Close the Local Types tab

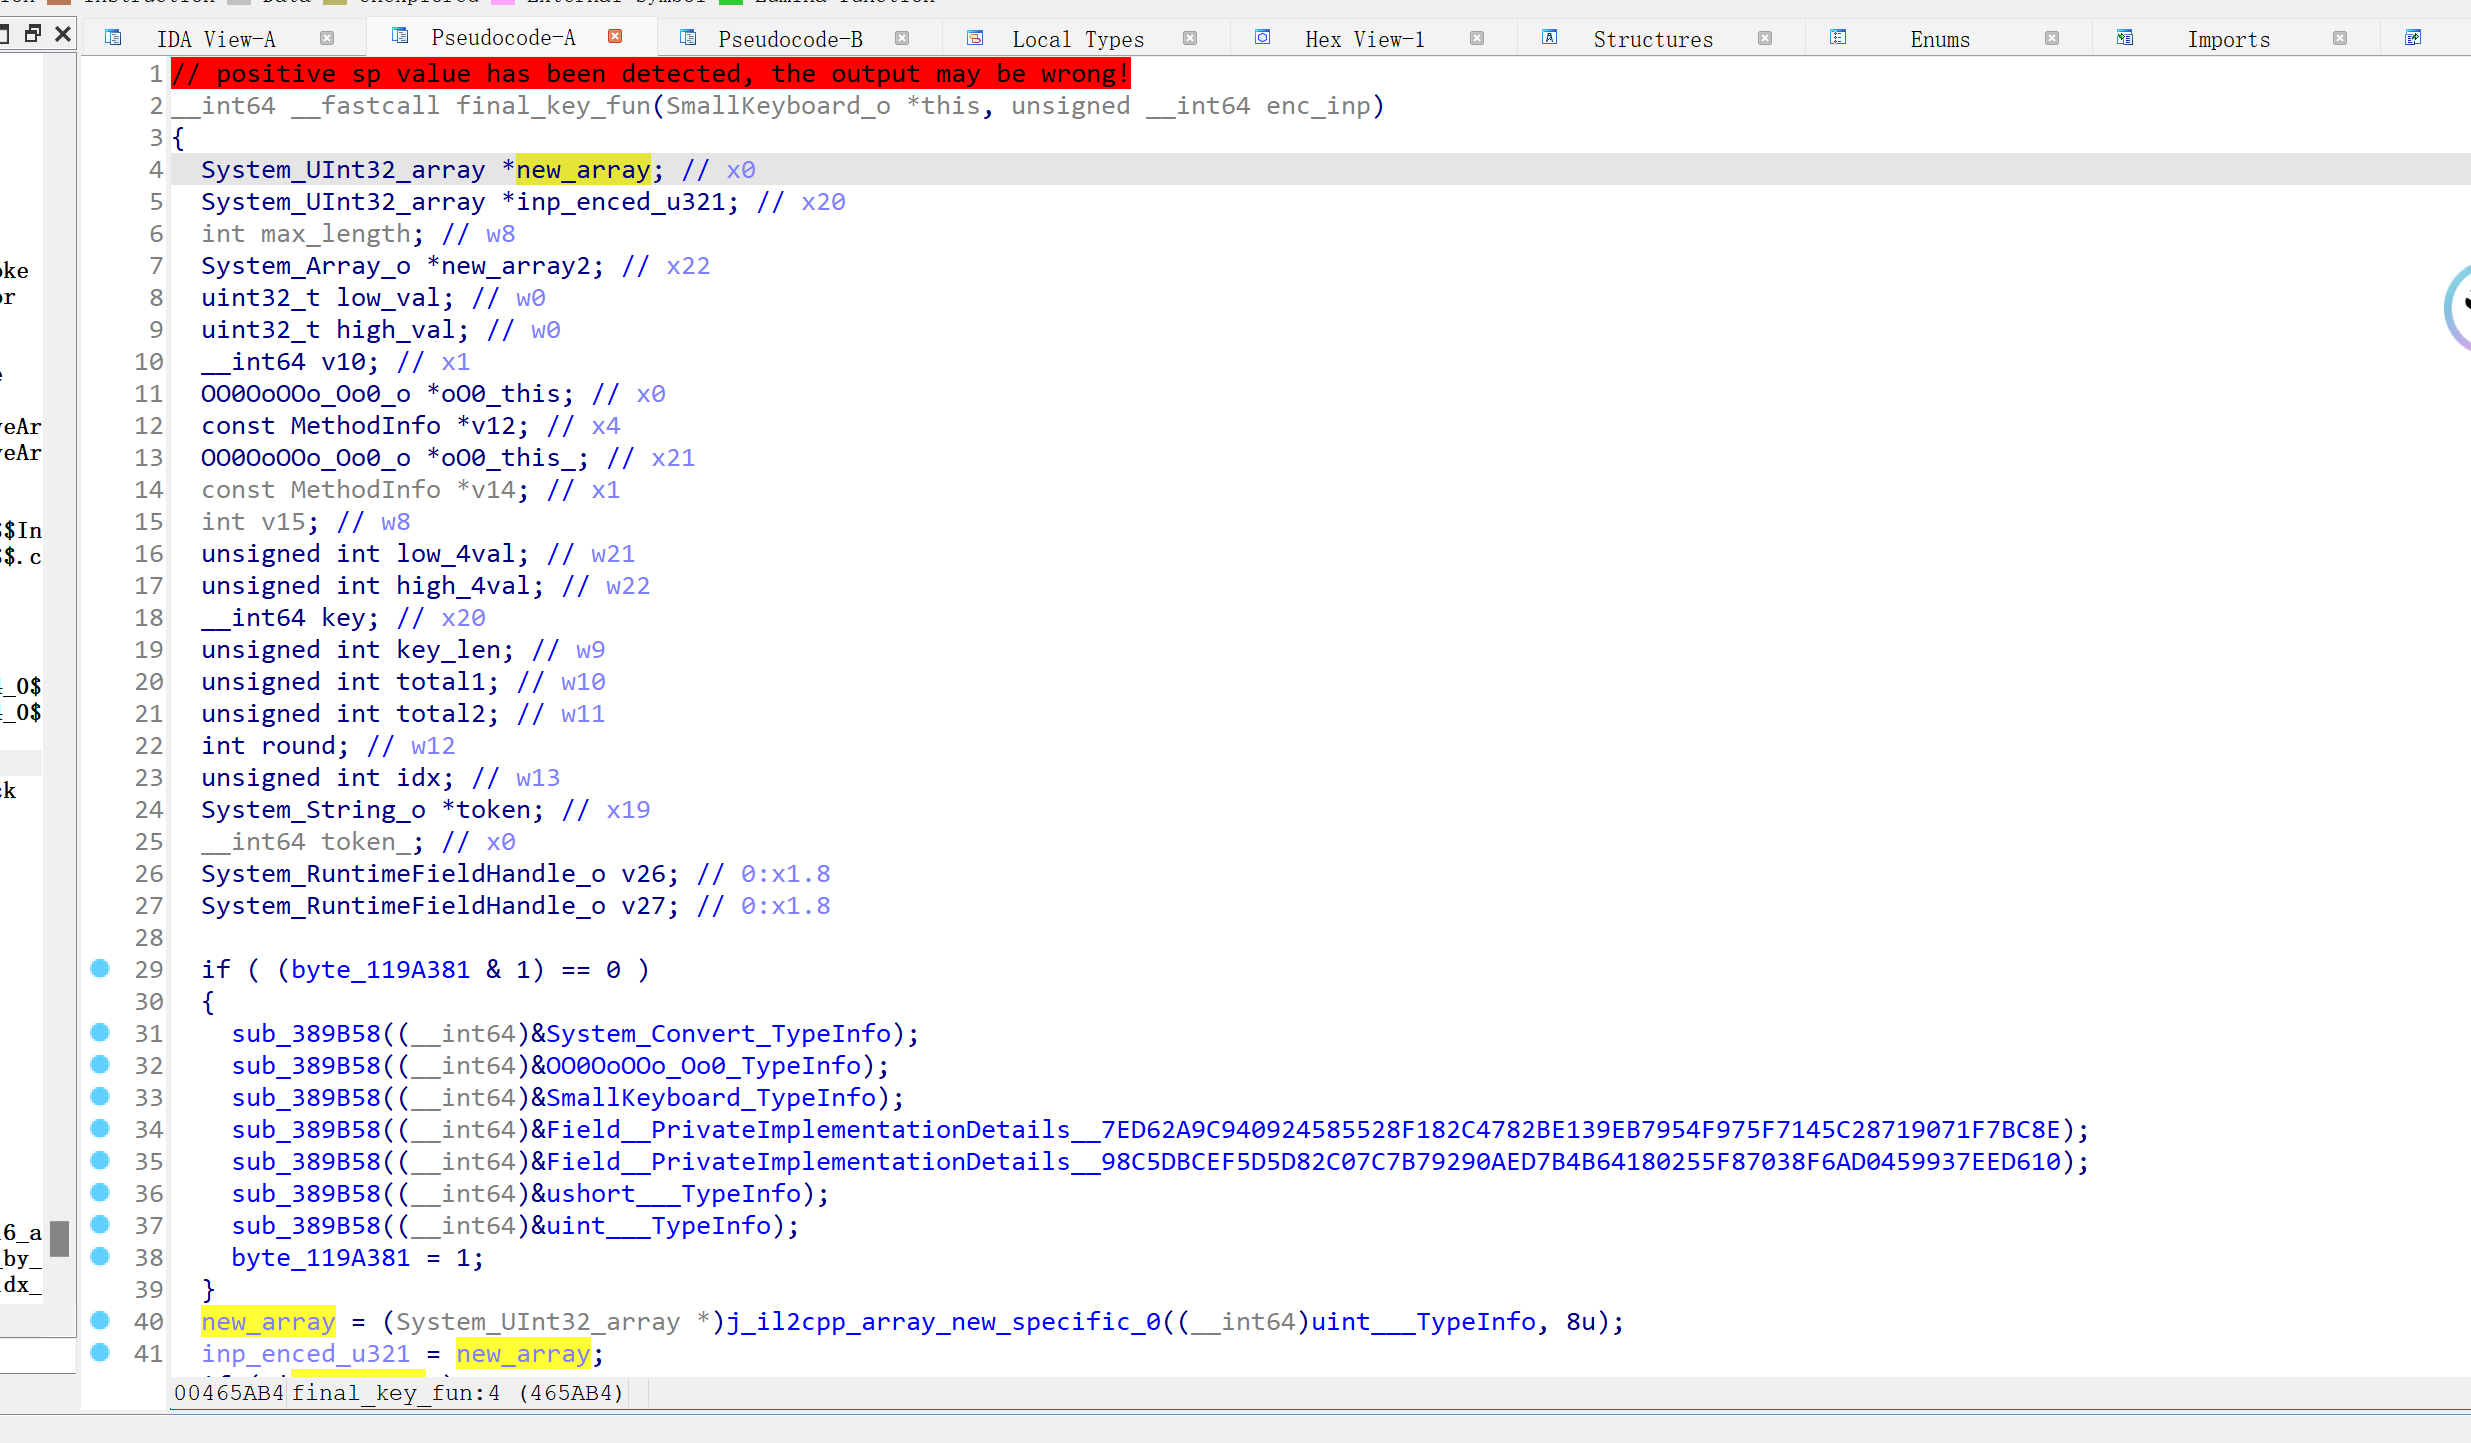tap(1190, 38)
